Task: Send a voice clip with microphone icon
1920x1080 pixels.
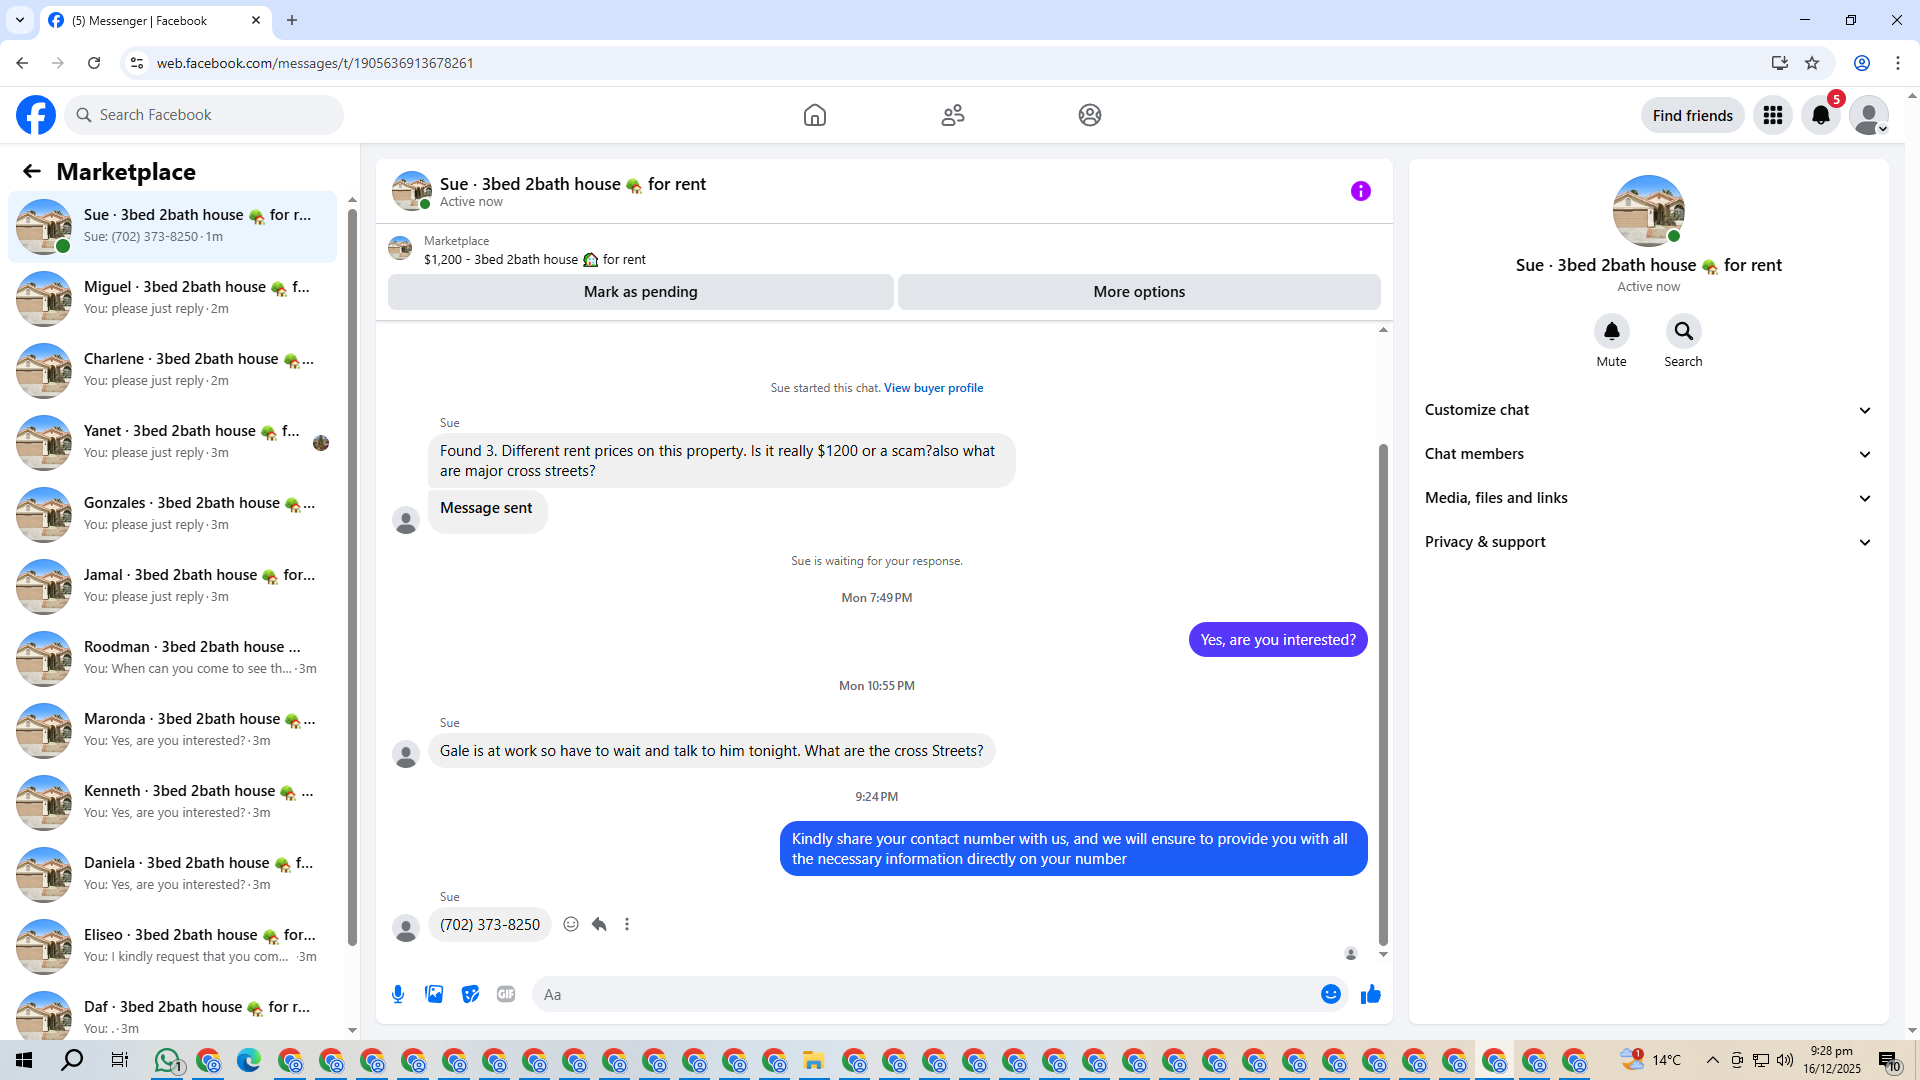Action: point(398,994)
